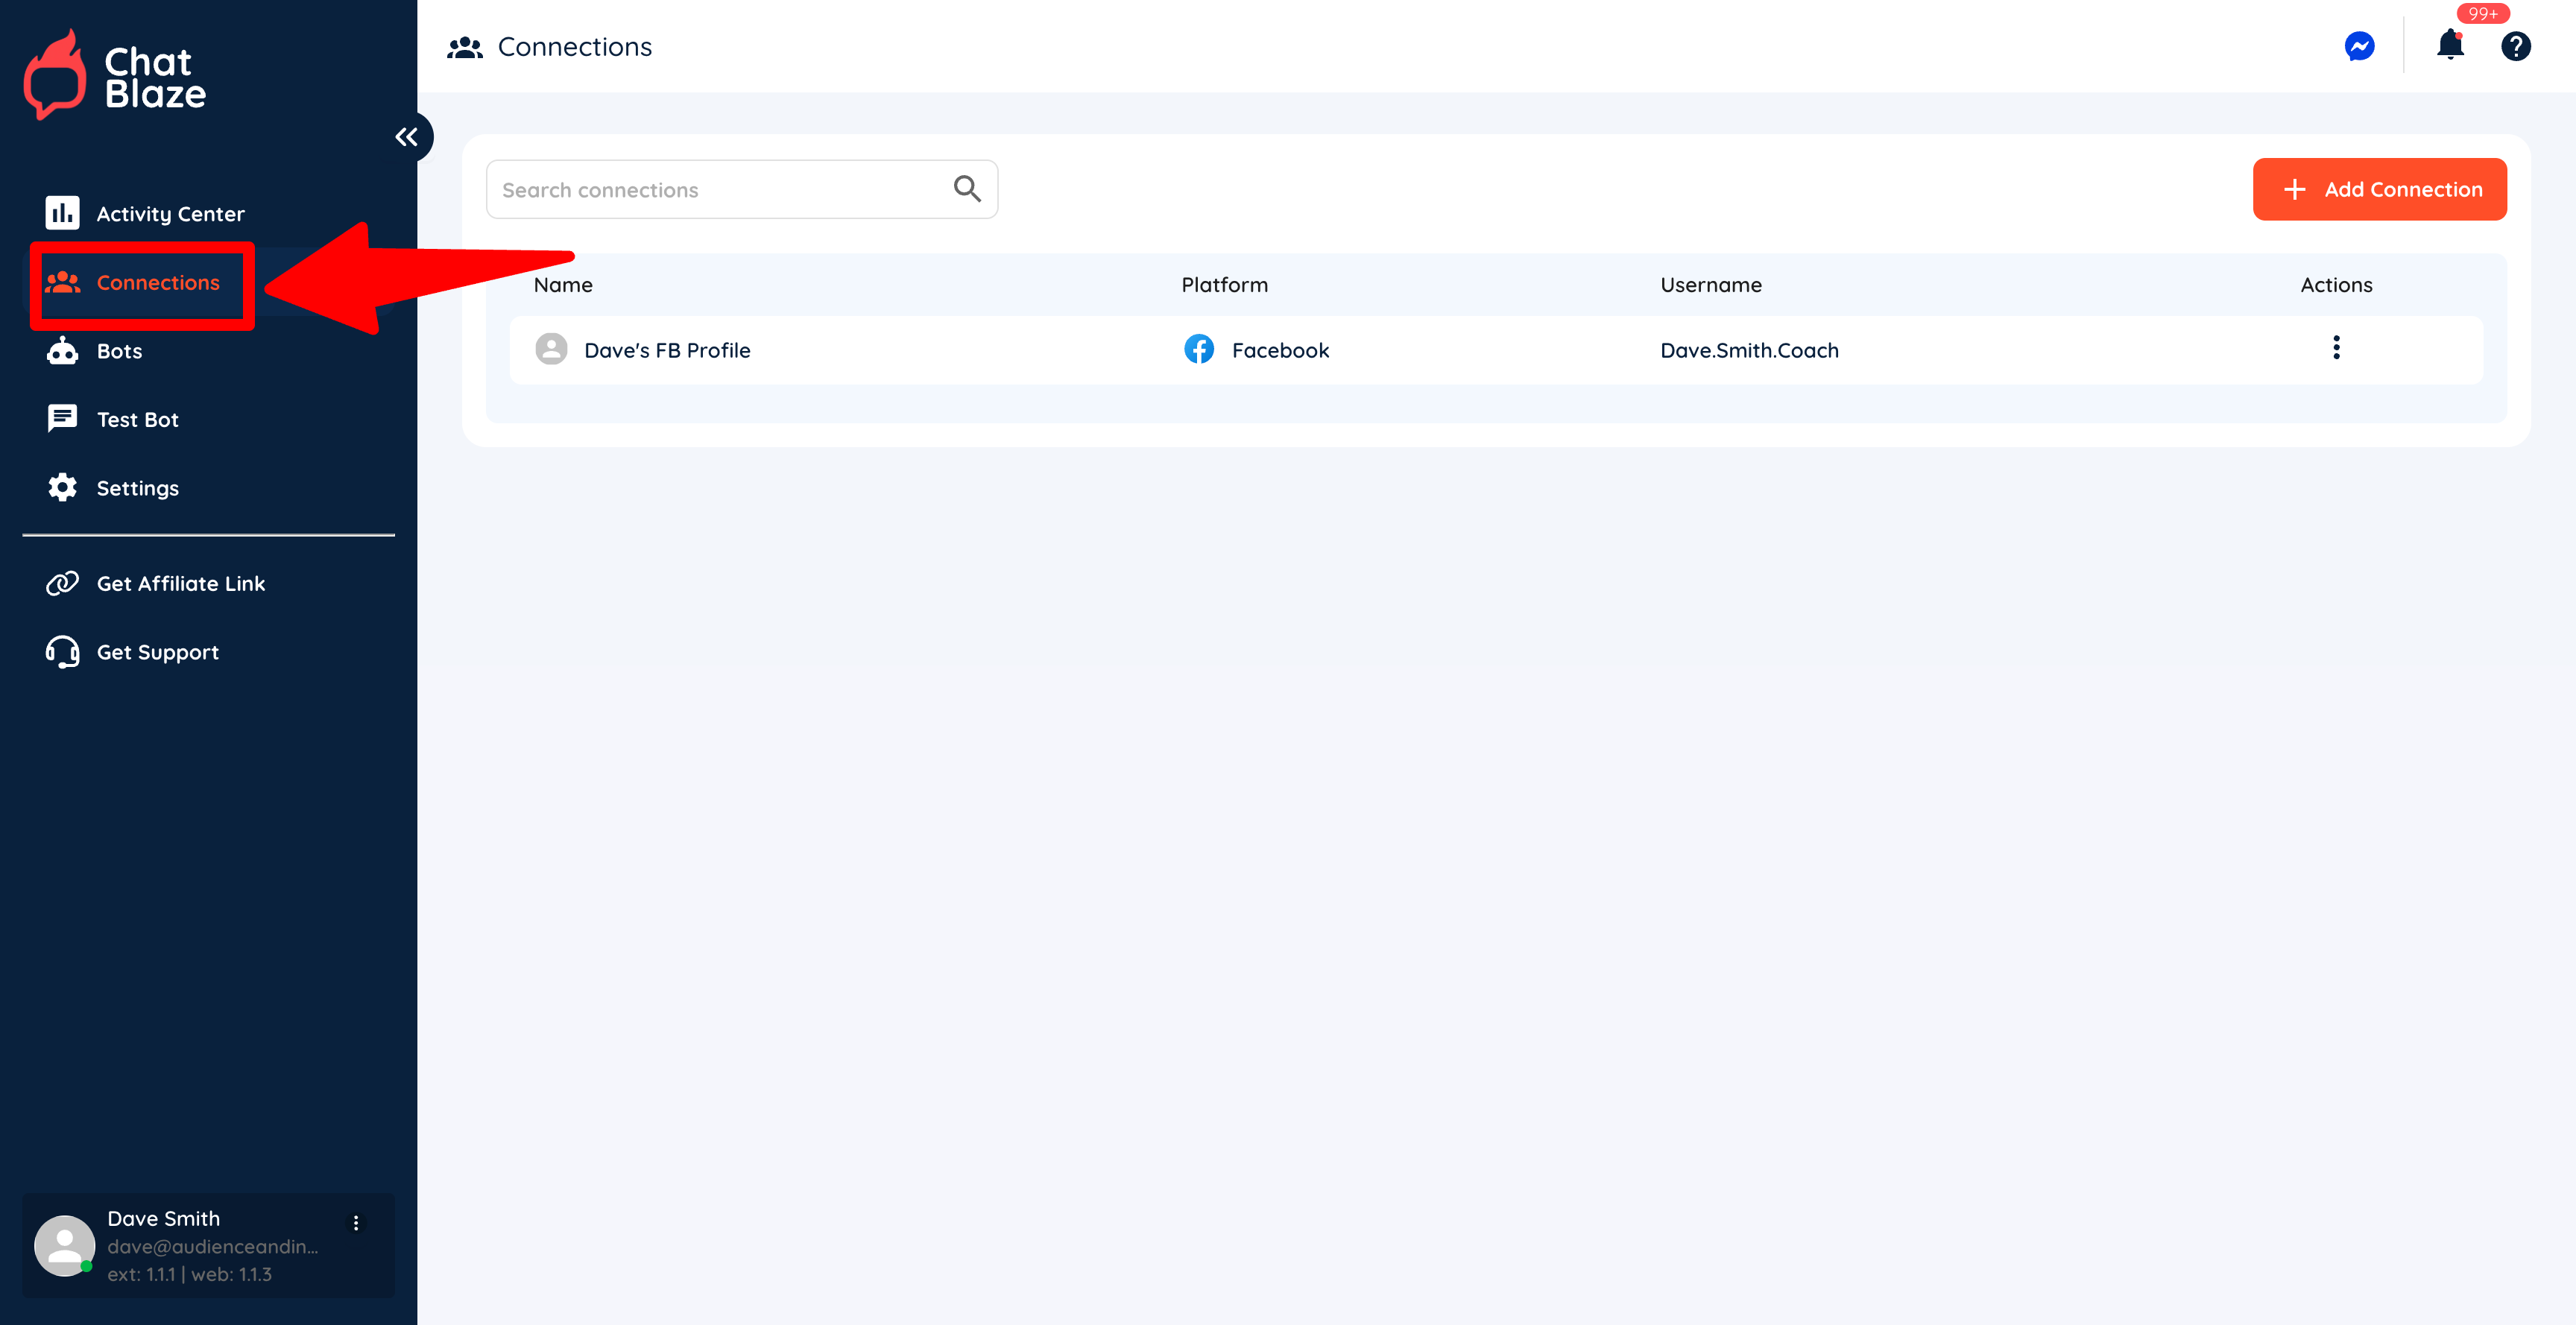Click Dave Smith's user avatar
The height and width of the screenshot is (1325, 2576).
64,1245
